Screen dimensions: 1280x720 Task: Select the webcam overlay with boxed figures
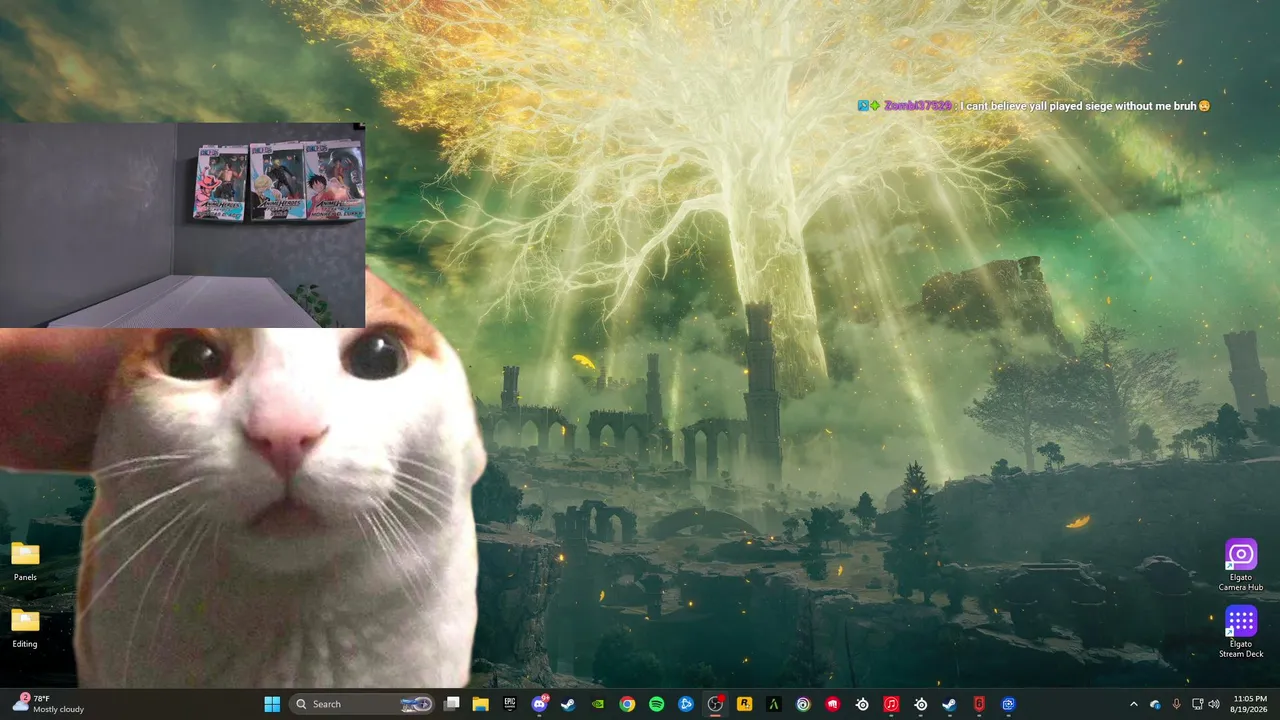pyautogui.click(x=182, y=225)
